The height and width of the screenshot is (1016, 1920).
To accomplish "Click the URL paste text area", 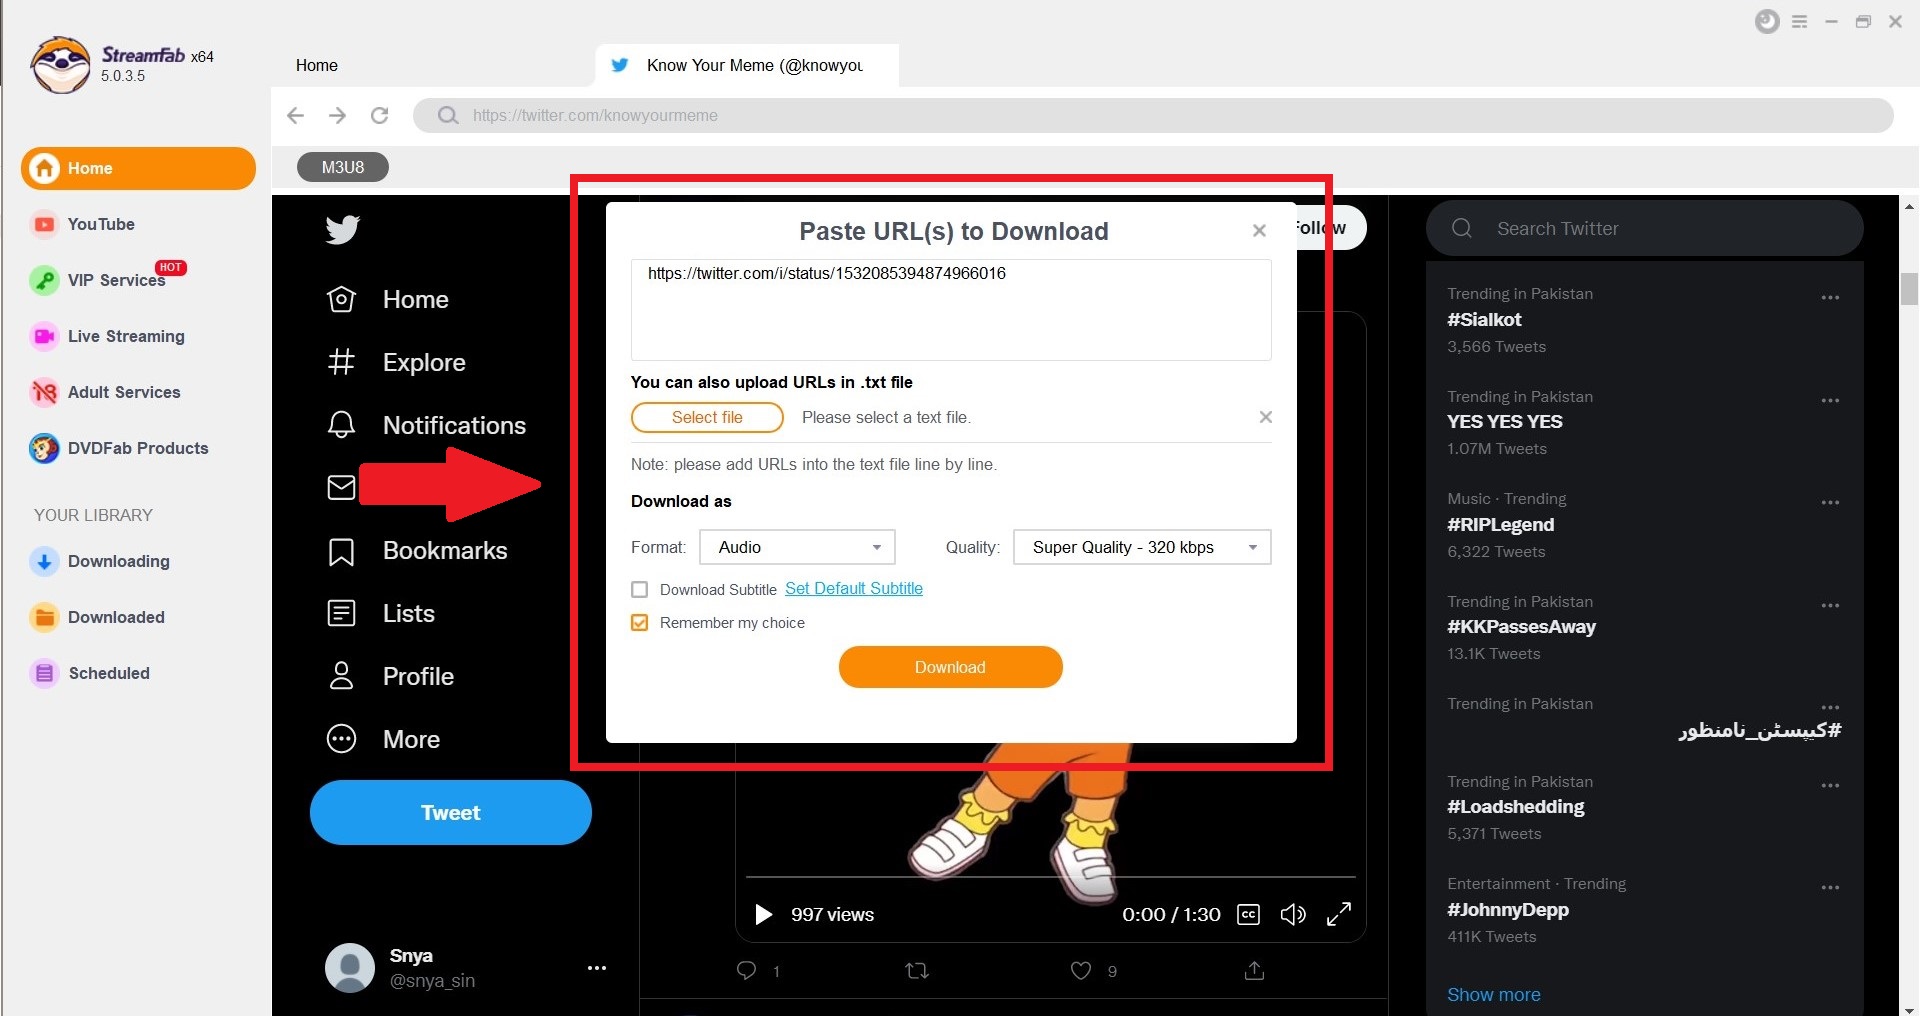I will click(x=951, y=310).
